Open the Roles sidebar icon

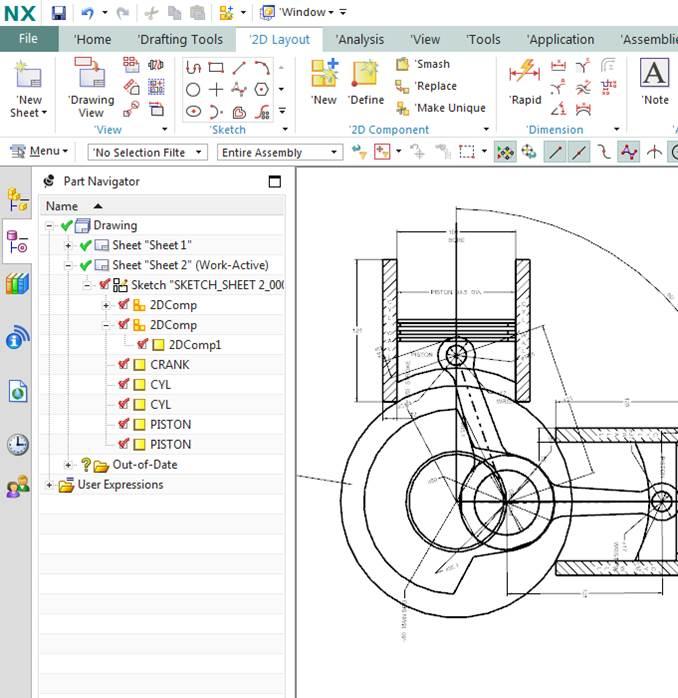[17, 487]
